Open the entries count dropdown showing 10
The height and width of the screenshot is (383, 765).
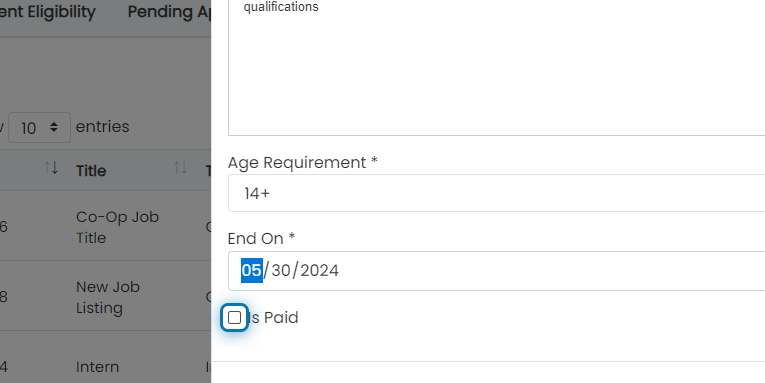click(x=40, y=128)
